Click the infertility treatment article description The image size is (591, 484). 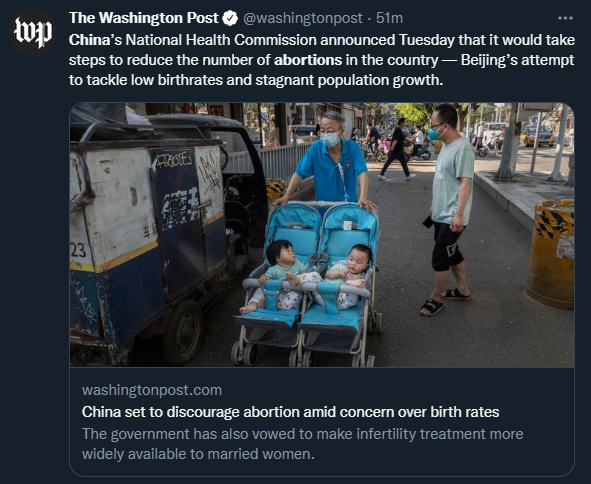click(302, 444)
